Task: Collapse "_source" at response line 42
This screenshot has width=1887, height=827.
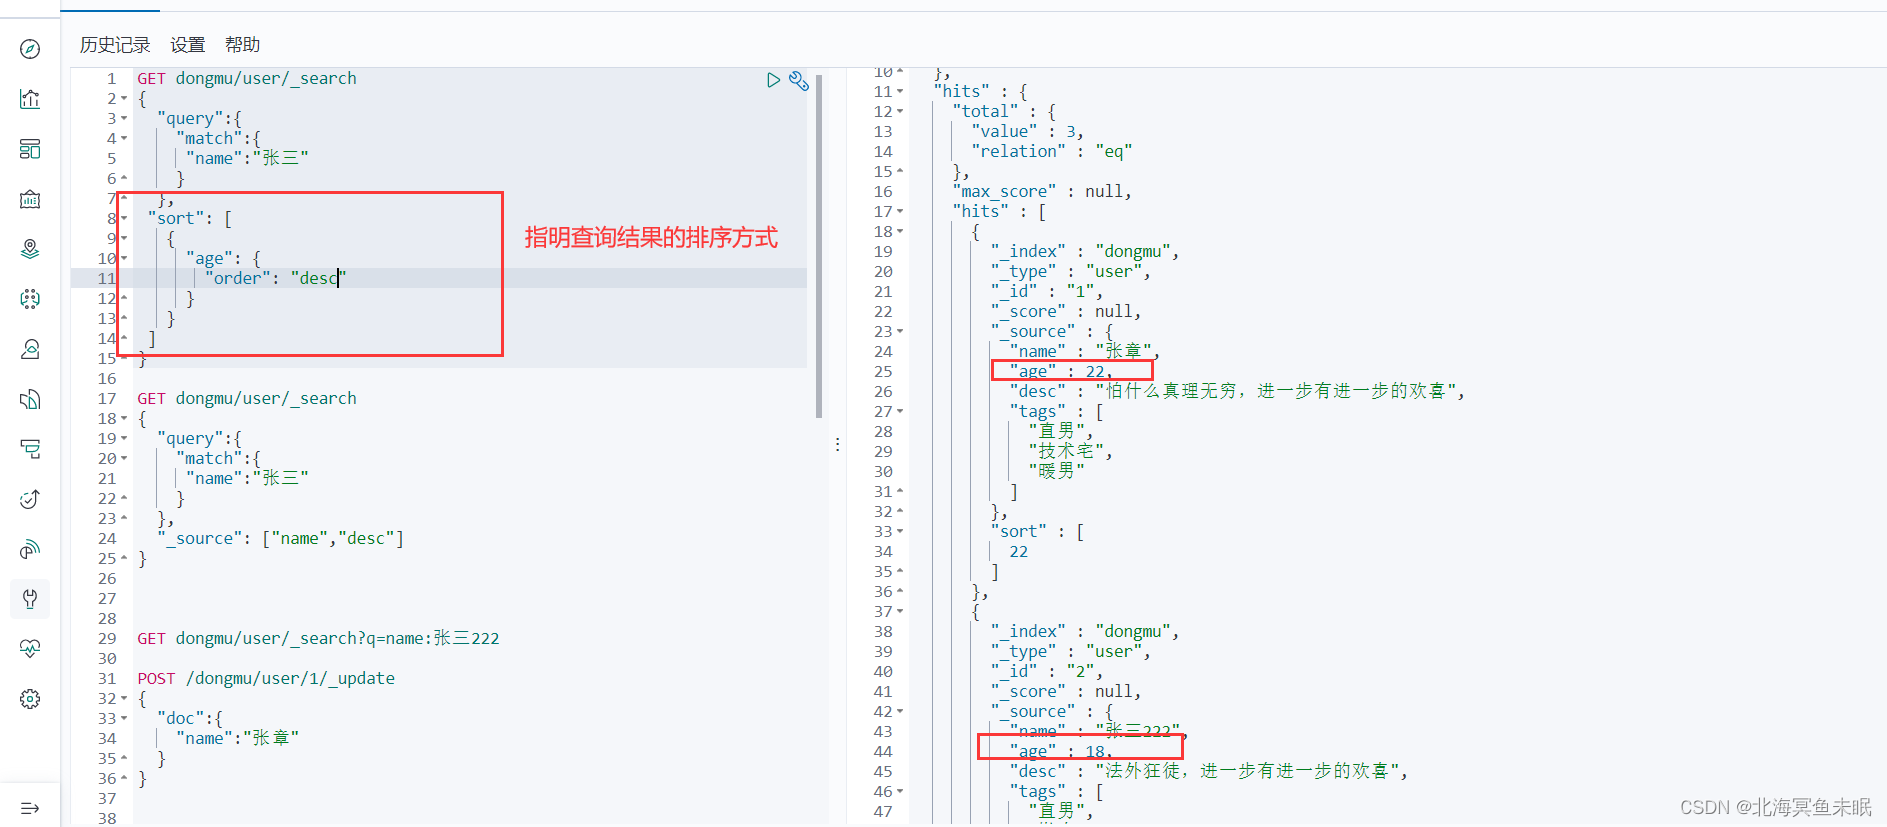Action: click(x=900, y=711)
